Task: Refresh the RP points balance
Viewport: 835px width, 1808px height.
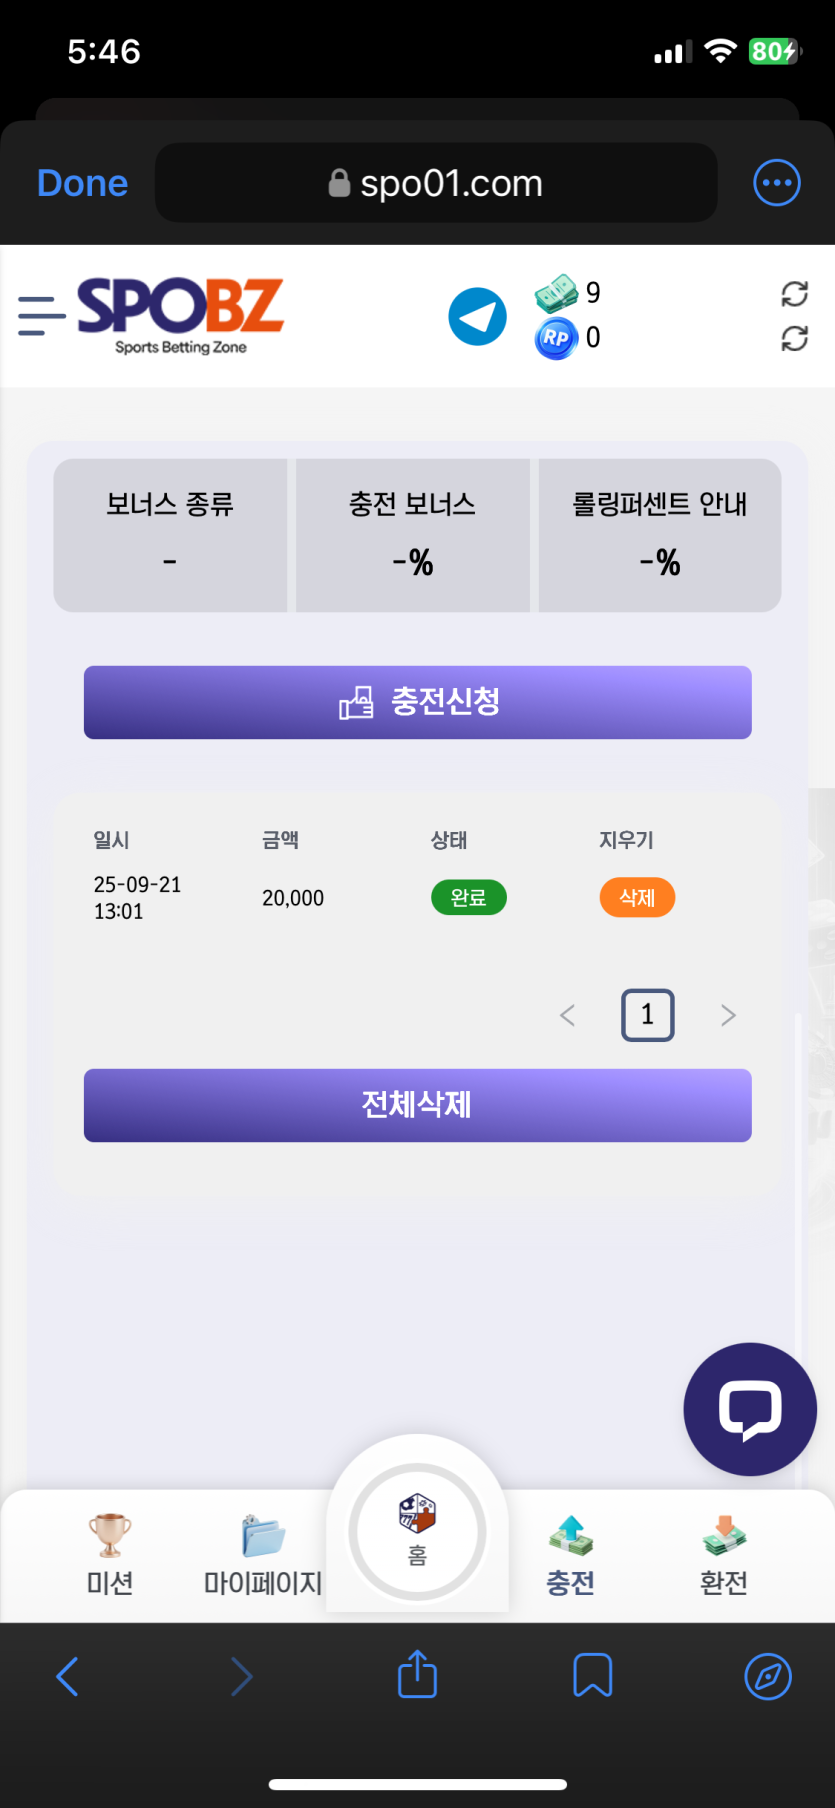Action: (x=794, y=339)
